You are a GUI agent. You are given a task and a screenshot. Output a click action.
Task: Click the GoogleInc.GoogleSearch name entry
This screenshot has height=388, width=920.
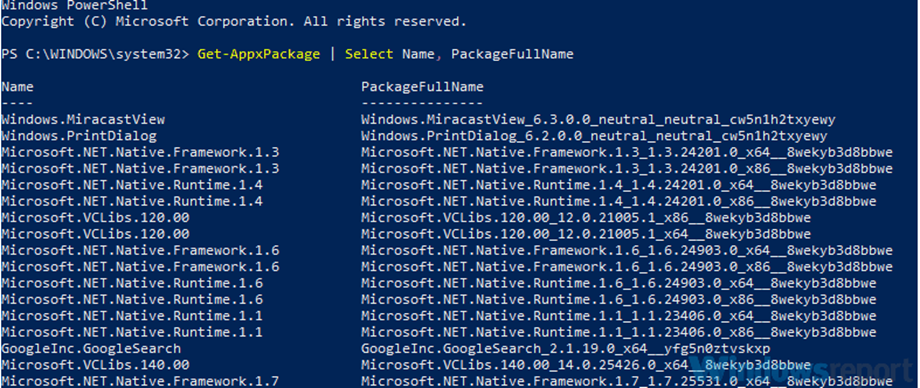[91, 349]
